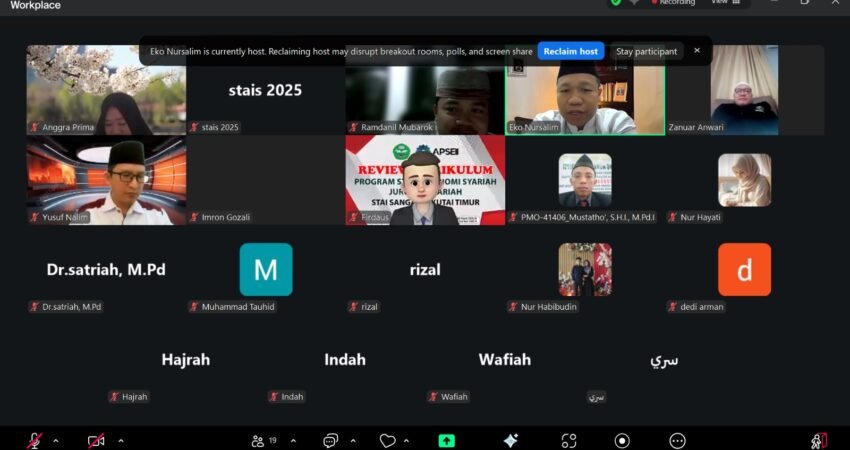The width and height of the screenshot is (850, 450).
Task: Turn on the camera video
Action: coord(96,440)
